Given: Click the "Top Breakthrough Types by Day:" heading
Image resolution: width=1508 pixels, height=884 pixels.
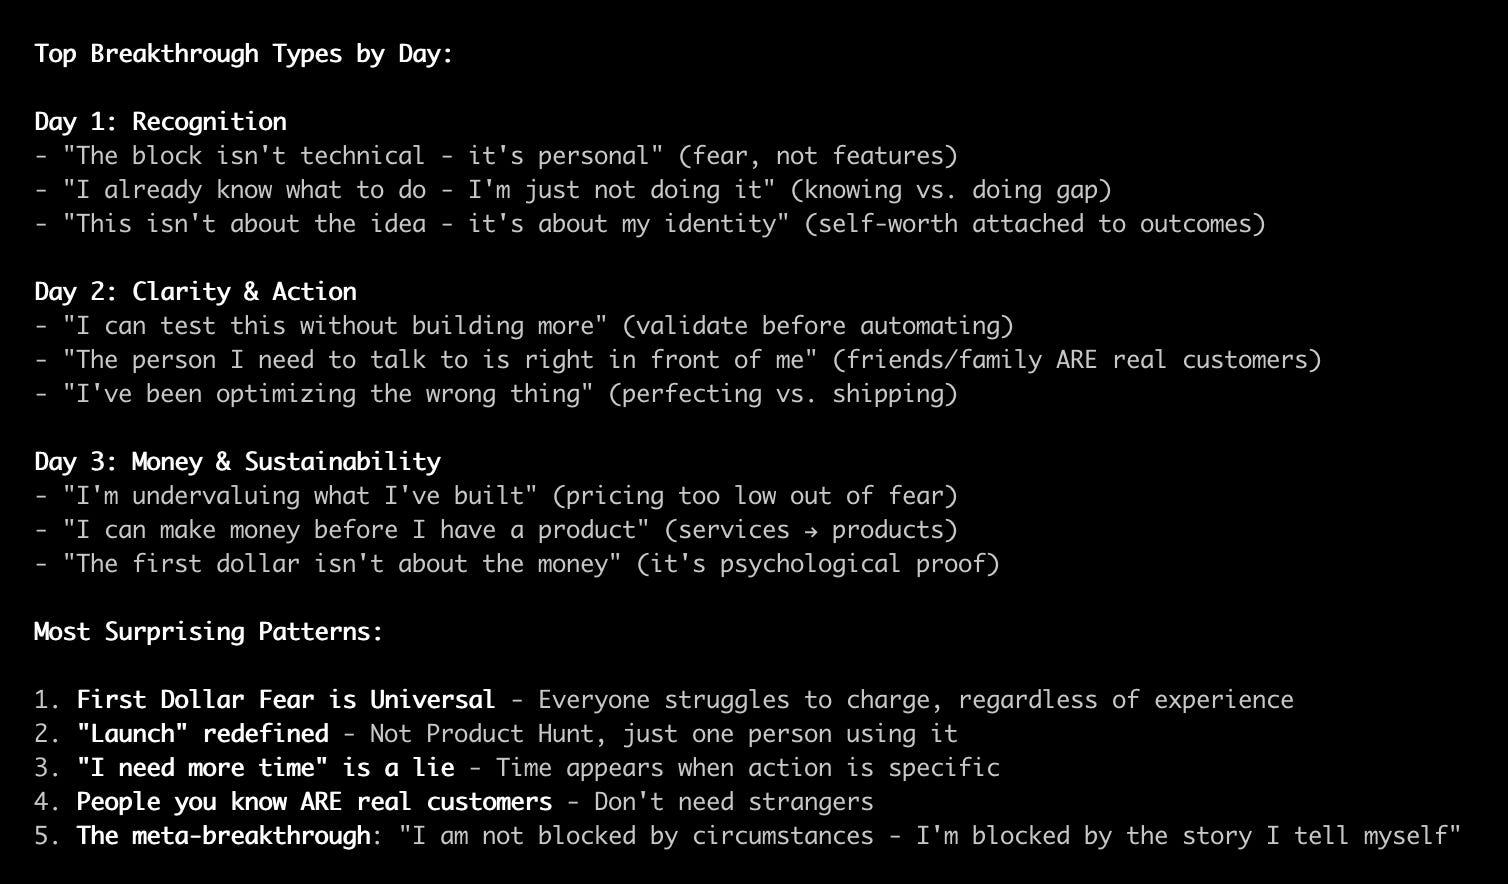Looking at the screenshot, I should click(244, 54).
